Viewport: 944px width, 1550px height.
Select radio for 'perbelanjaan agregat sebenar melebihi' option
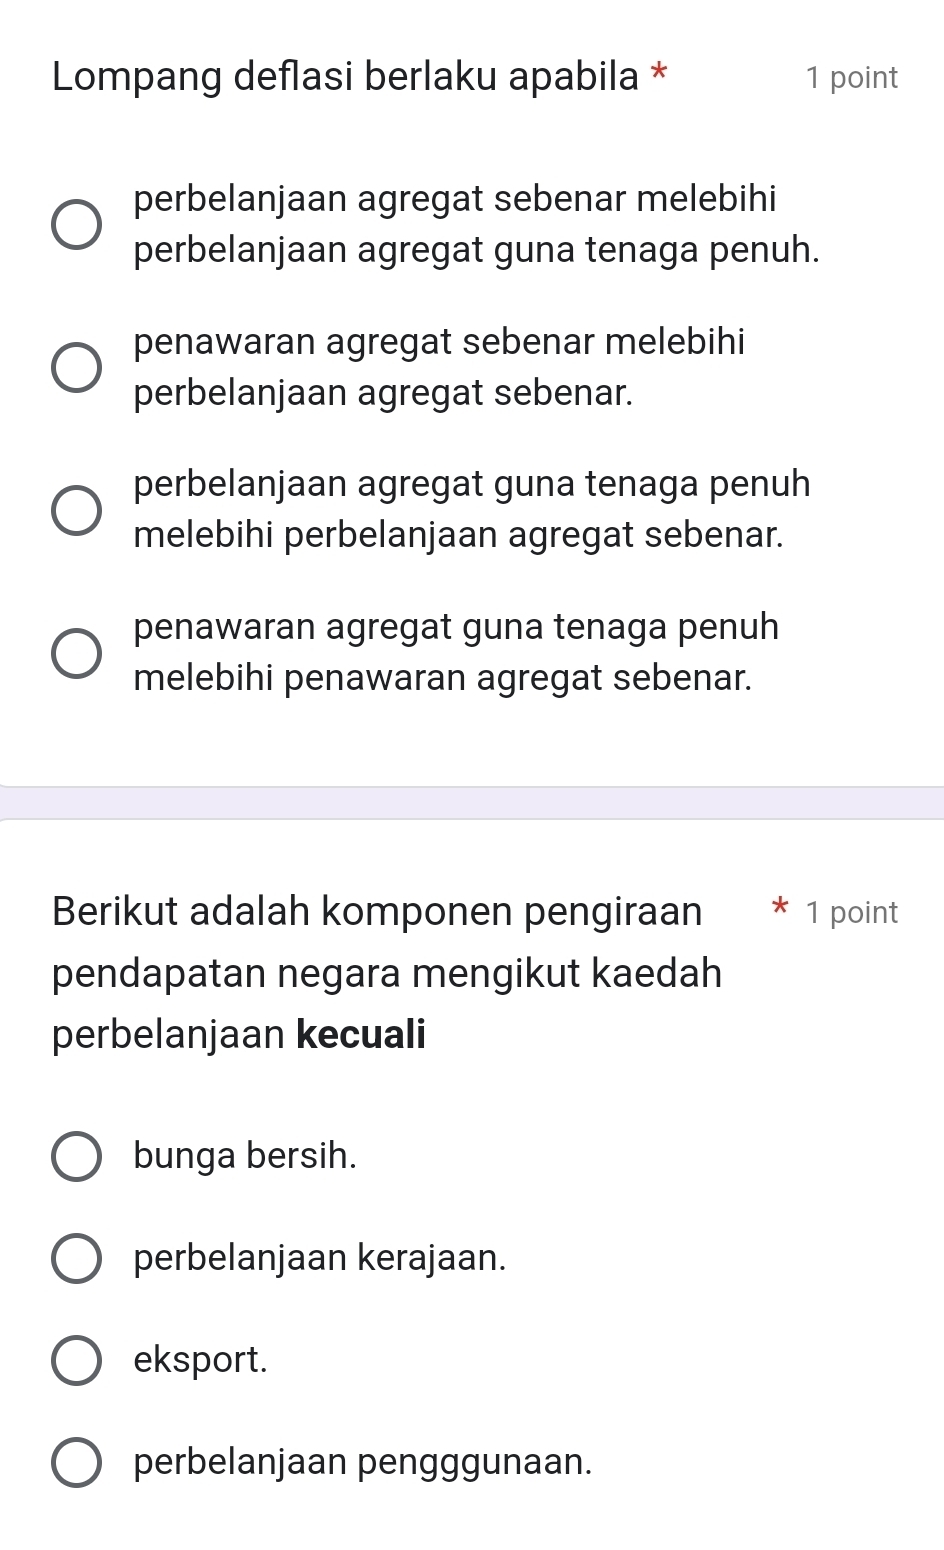click(76, 224)
